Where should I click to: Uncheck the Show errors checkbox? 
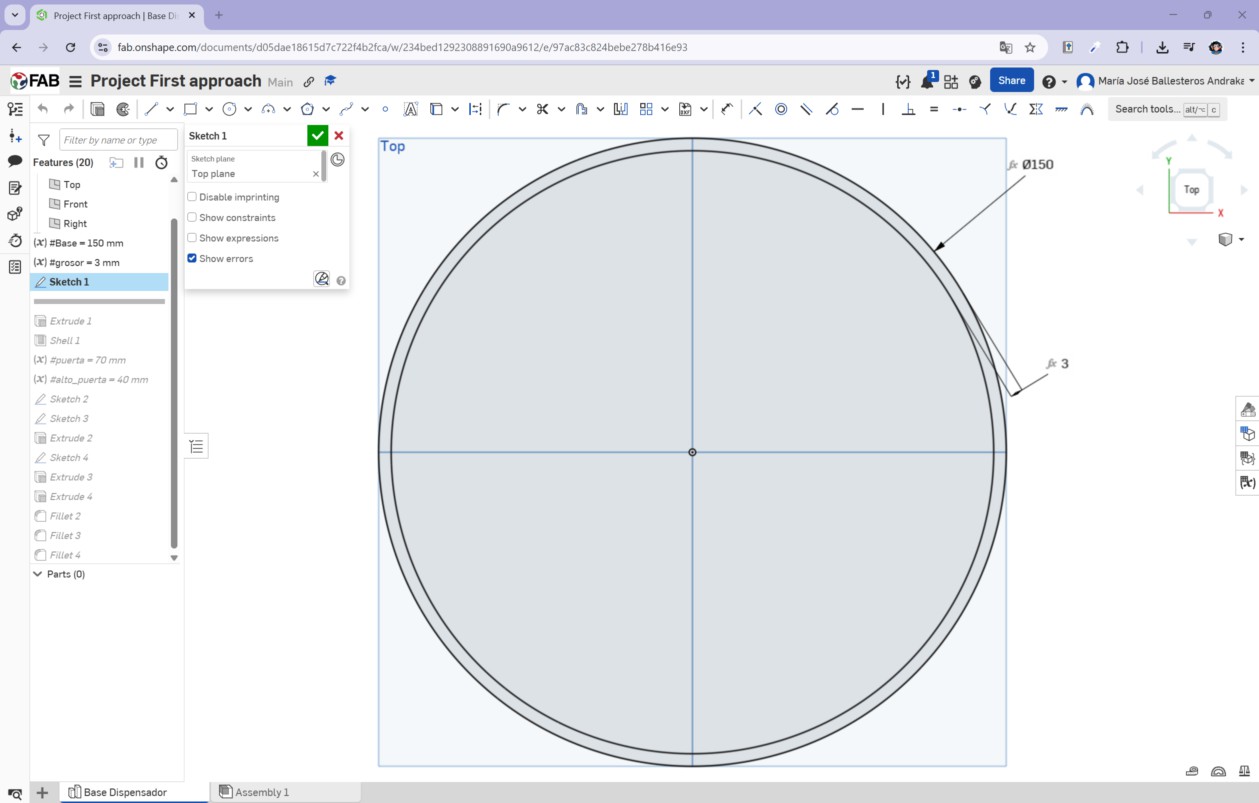192,258
